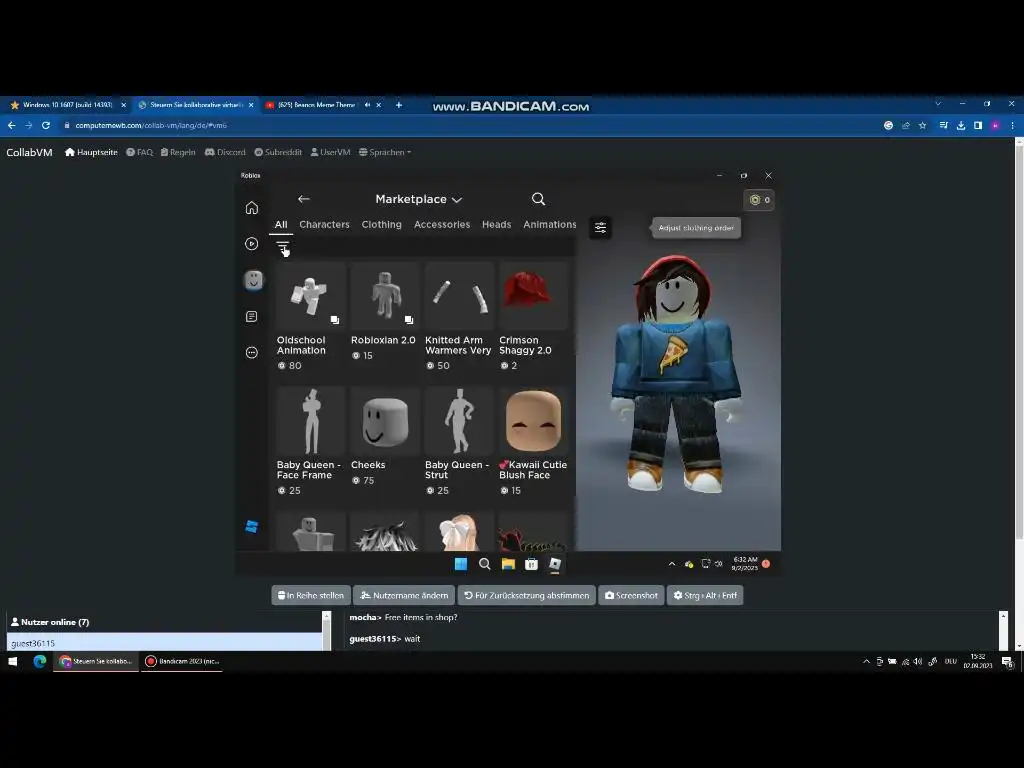The height and width of the screenshot is (768, 1024).
Task: Open the VM taskbar File Explorer icon
Action: pyautogui.click(x=508, y=564)
